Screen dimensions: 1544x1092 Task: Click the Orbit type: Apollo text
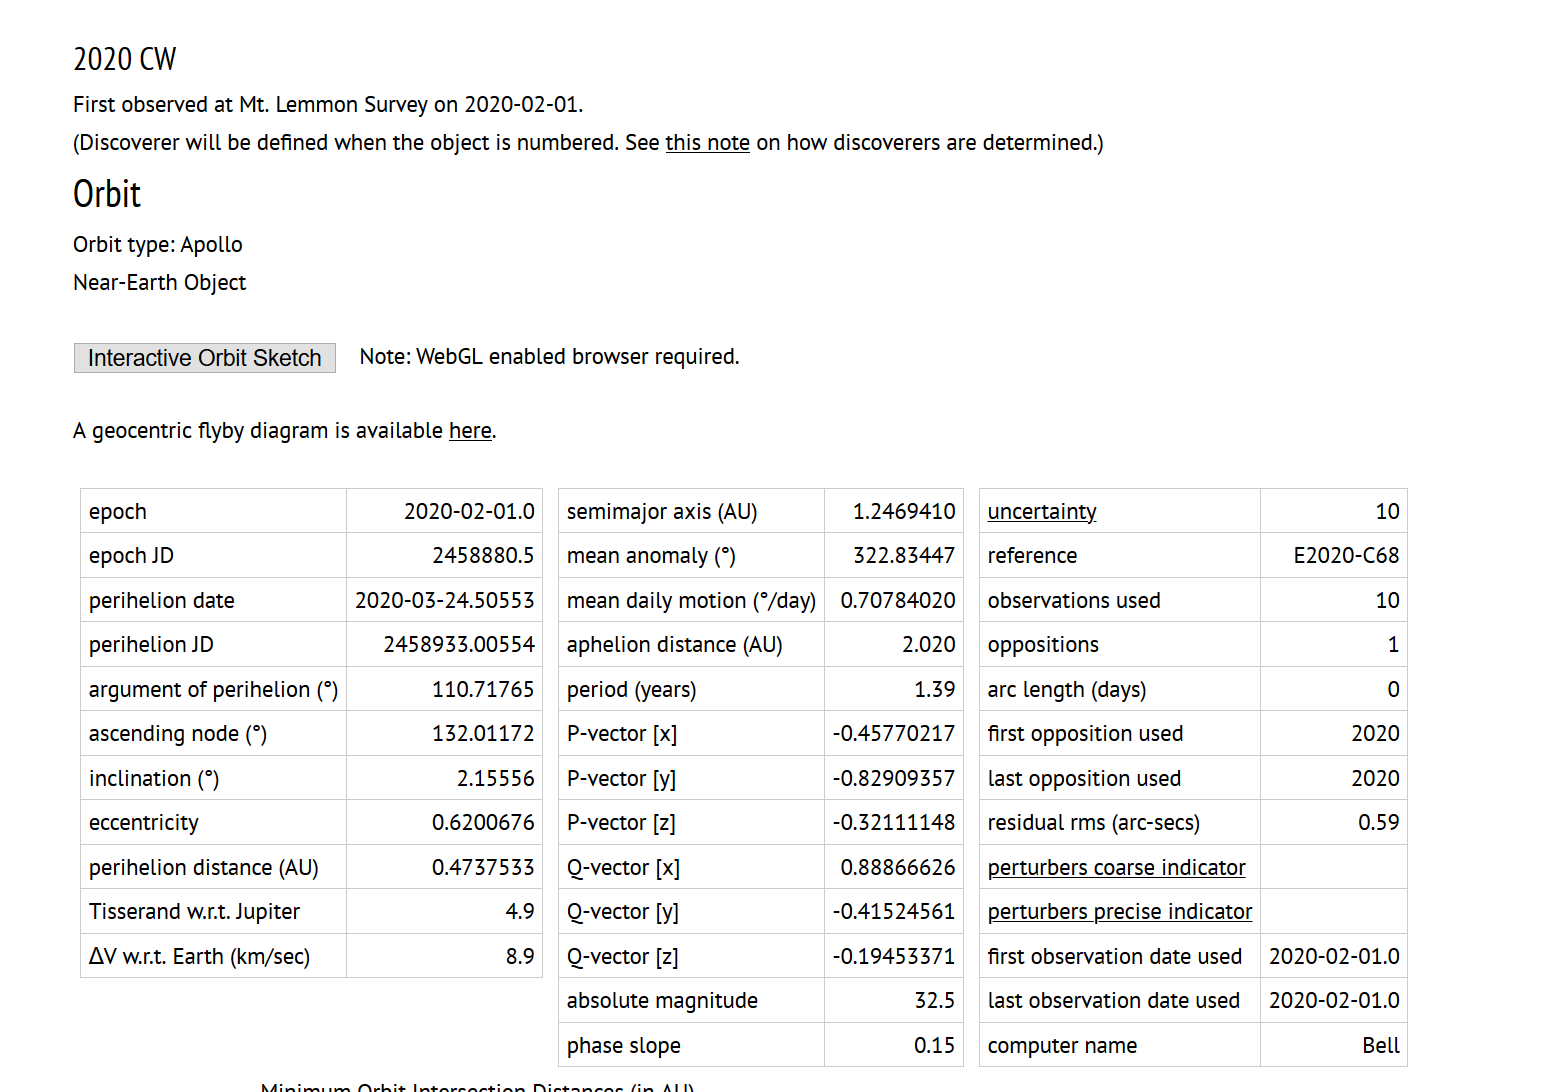[x=158, y=245]
